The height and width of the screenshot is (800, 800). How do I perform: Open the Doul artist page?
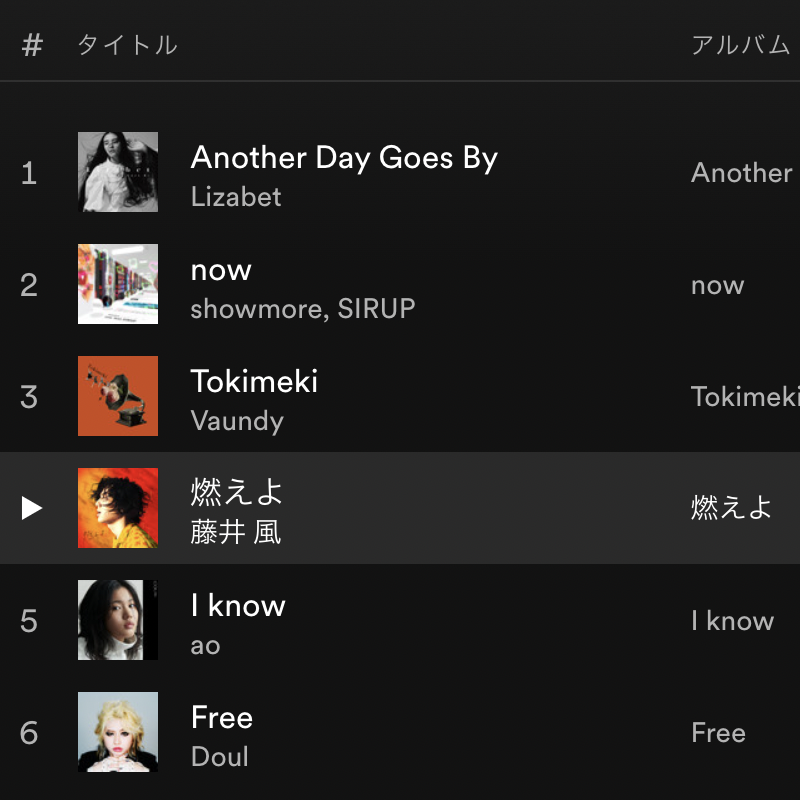coord(219,756)
